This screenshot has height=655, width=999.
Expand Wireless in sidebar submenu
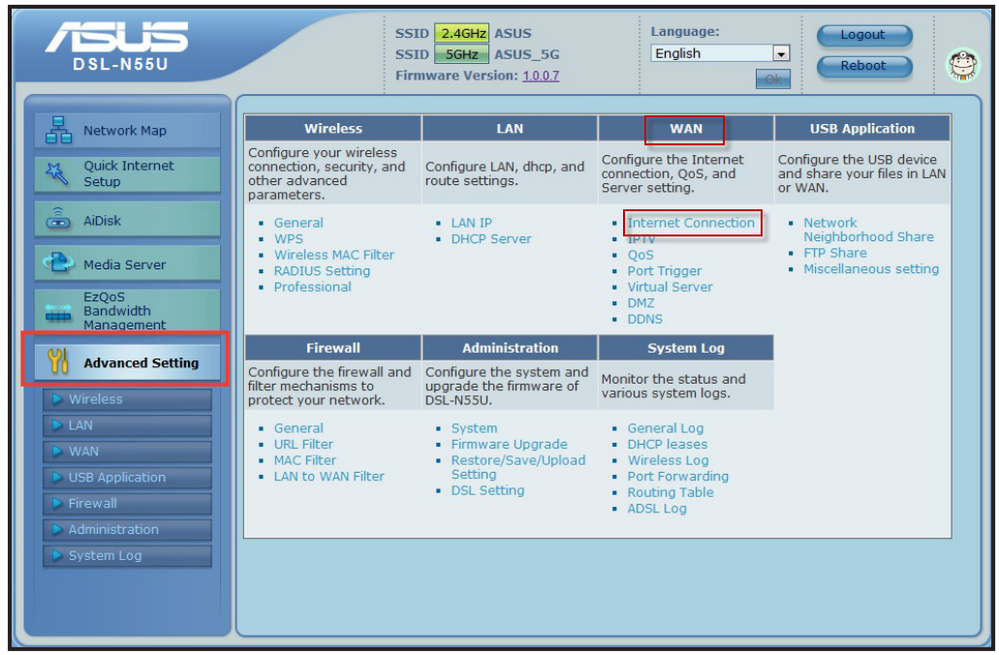point(127,399)
